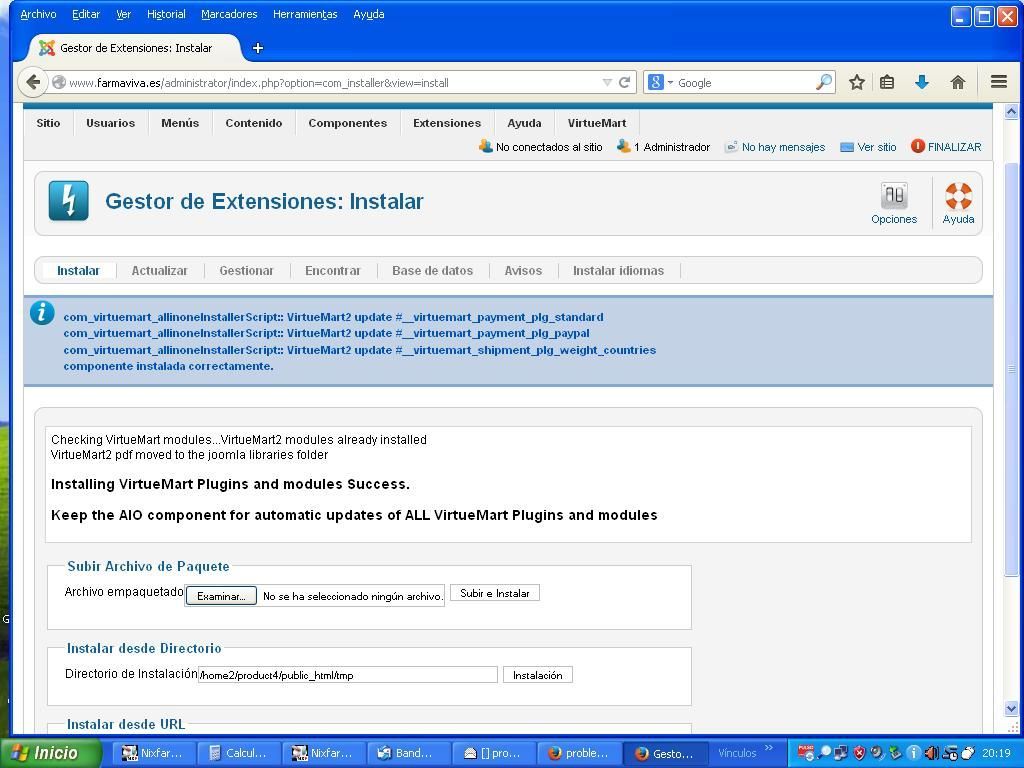Expand the address bar history dropdown arrow
Screen dimensions: 1024x768
coord(607,82)
